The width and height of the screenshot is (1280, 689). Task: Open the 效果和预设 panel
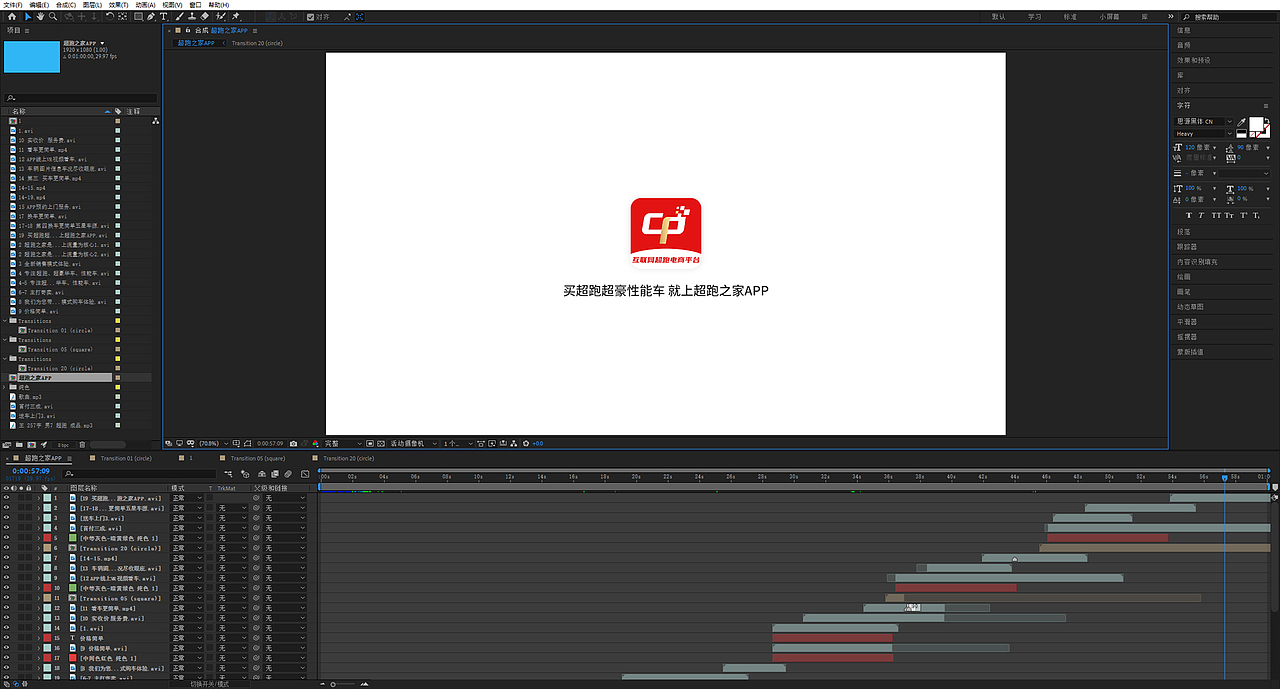click(x=1194, y=60)
